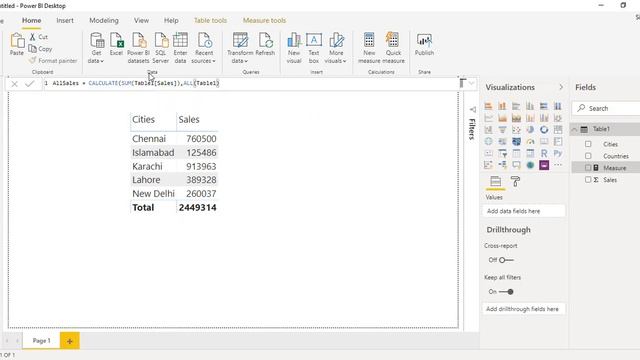Check the Measure field checkbox
The width and height of the screenshot is (640, 360).
588,168
